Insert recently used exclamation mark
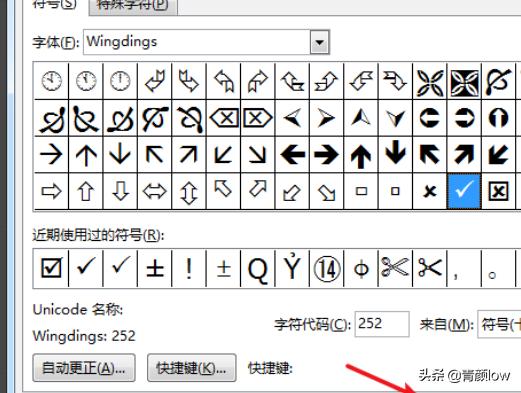Image resolution: width=521 pixels, height=393 pixels. click(189, 268)
